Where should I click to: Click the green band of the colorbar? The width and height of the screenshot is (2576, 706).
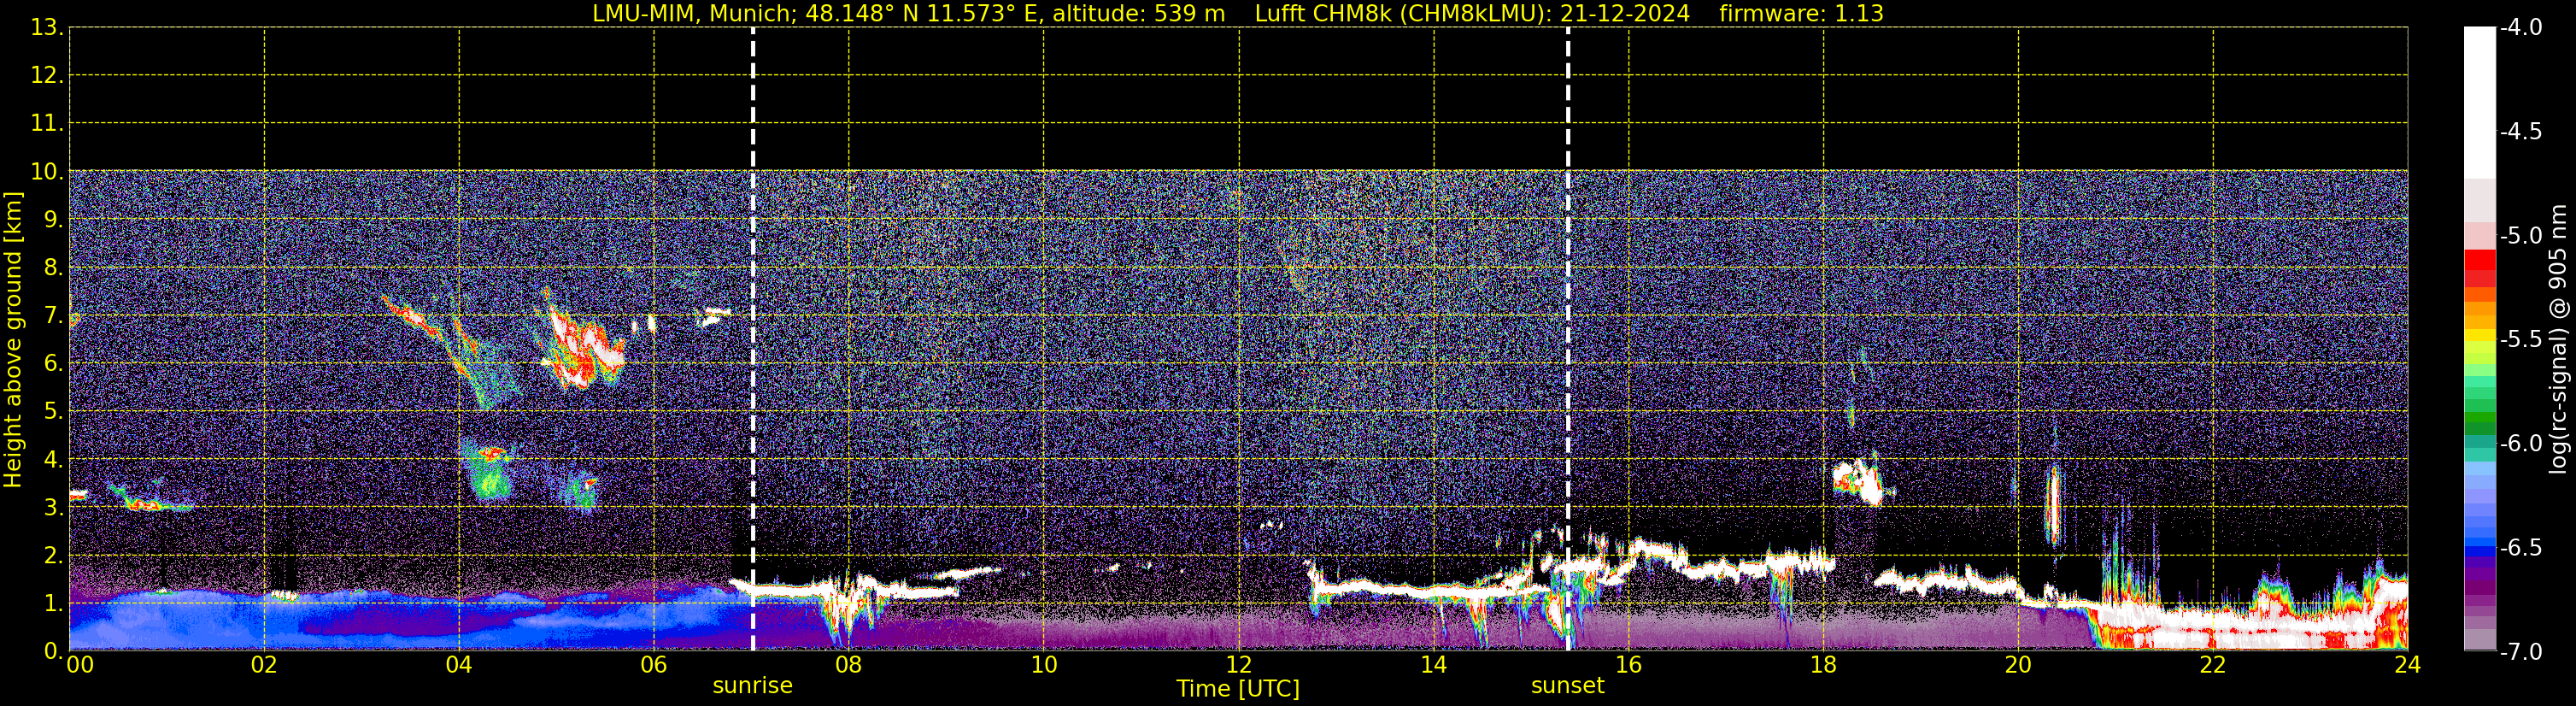pos(2479,405)
